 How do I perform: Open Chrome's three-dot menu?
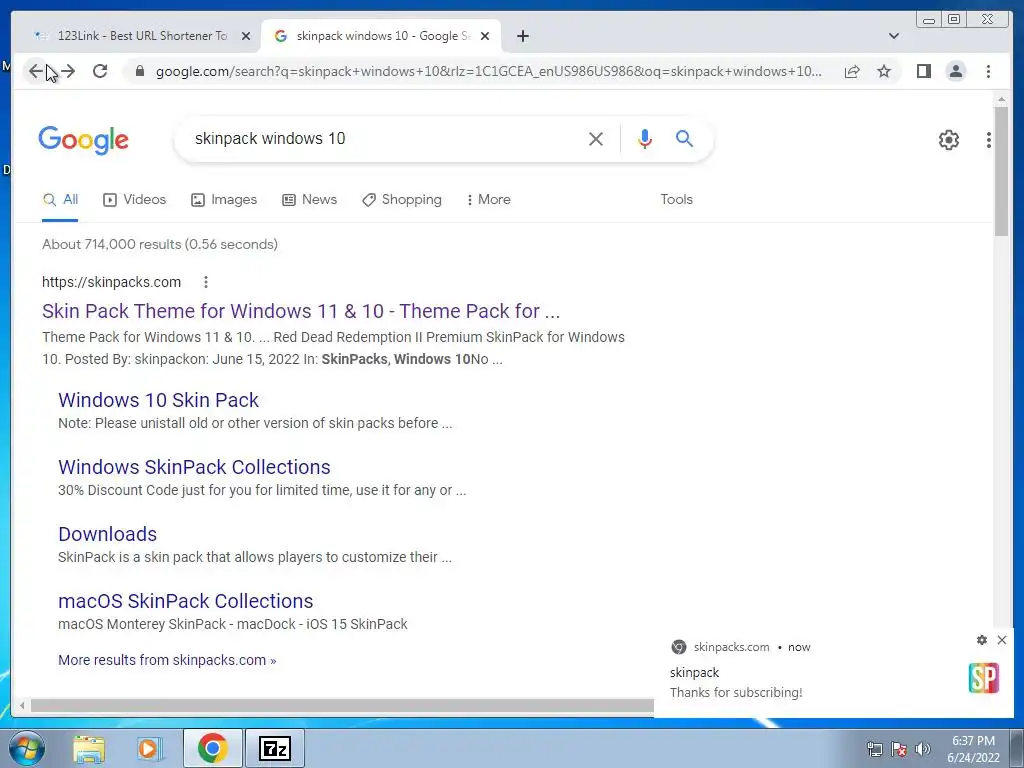pos(988,71)
